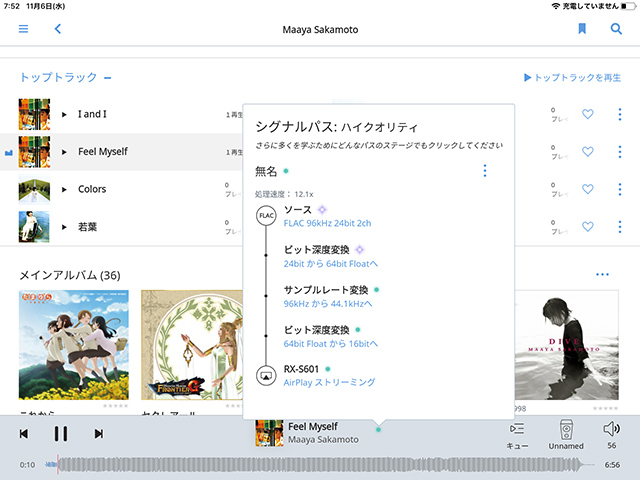Image resolution: width=640 pixels, height=480 pixels.
Task: Favorite the 若葉 track heart
Action: 587,227
